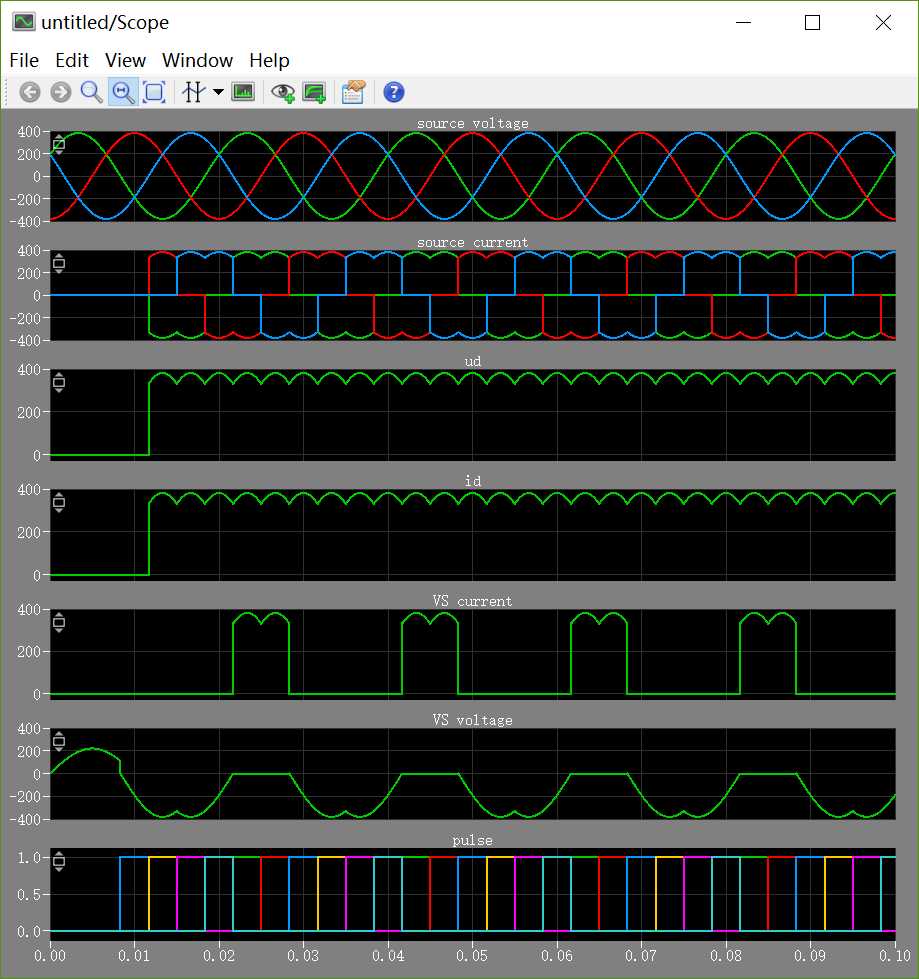
Task: Toggle the horizontal constrained zoom tool
Action: tap(123, 92)
